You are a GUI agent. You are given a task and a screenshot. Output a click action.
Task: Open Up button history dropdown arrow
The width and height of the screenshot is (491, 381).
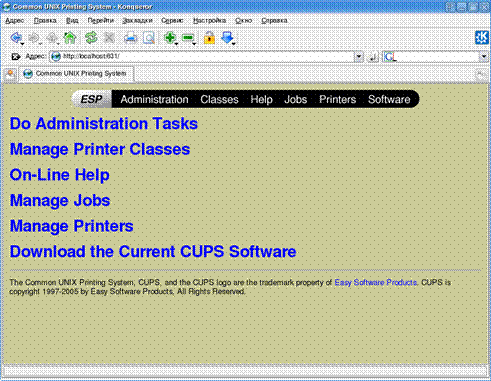click(x=58, y=44)
